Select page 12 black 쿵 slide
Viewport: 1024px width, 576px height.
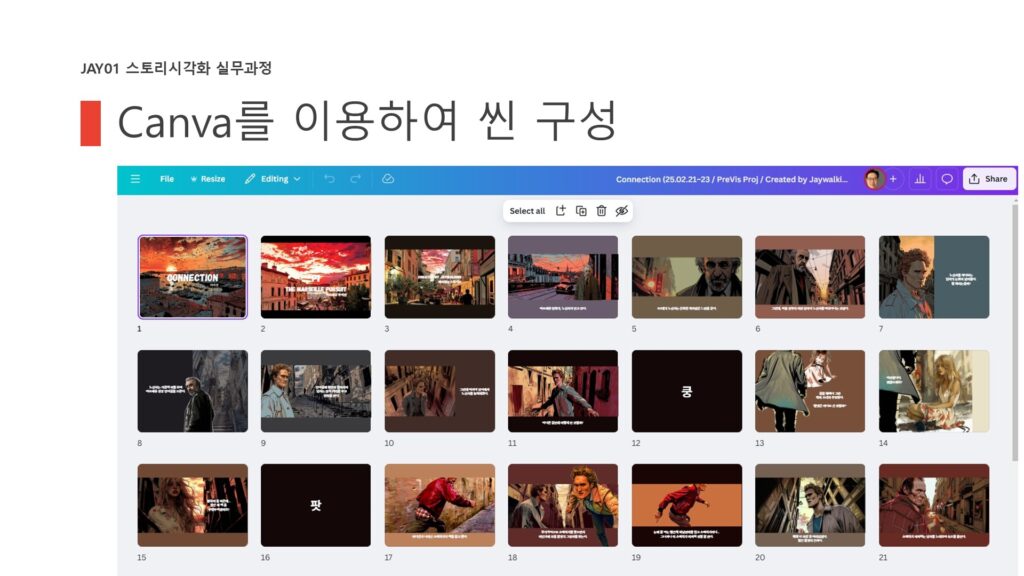(687, 391)
